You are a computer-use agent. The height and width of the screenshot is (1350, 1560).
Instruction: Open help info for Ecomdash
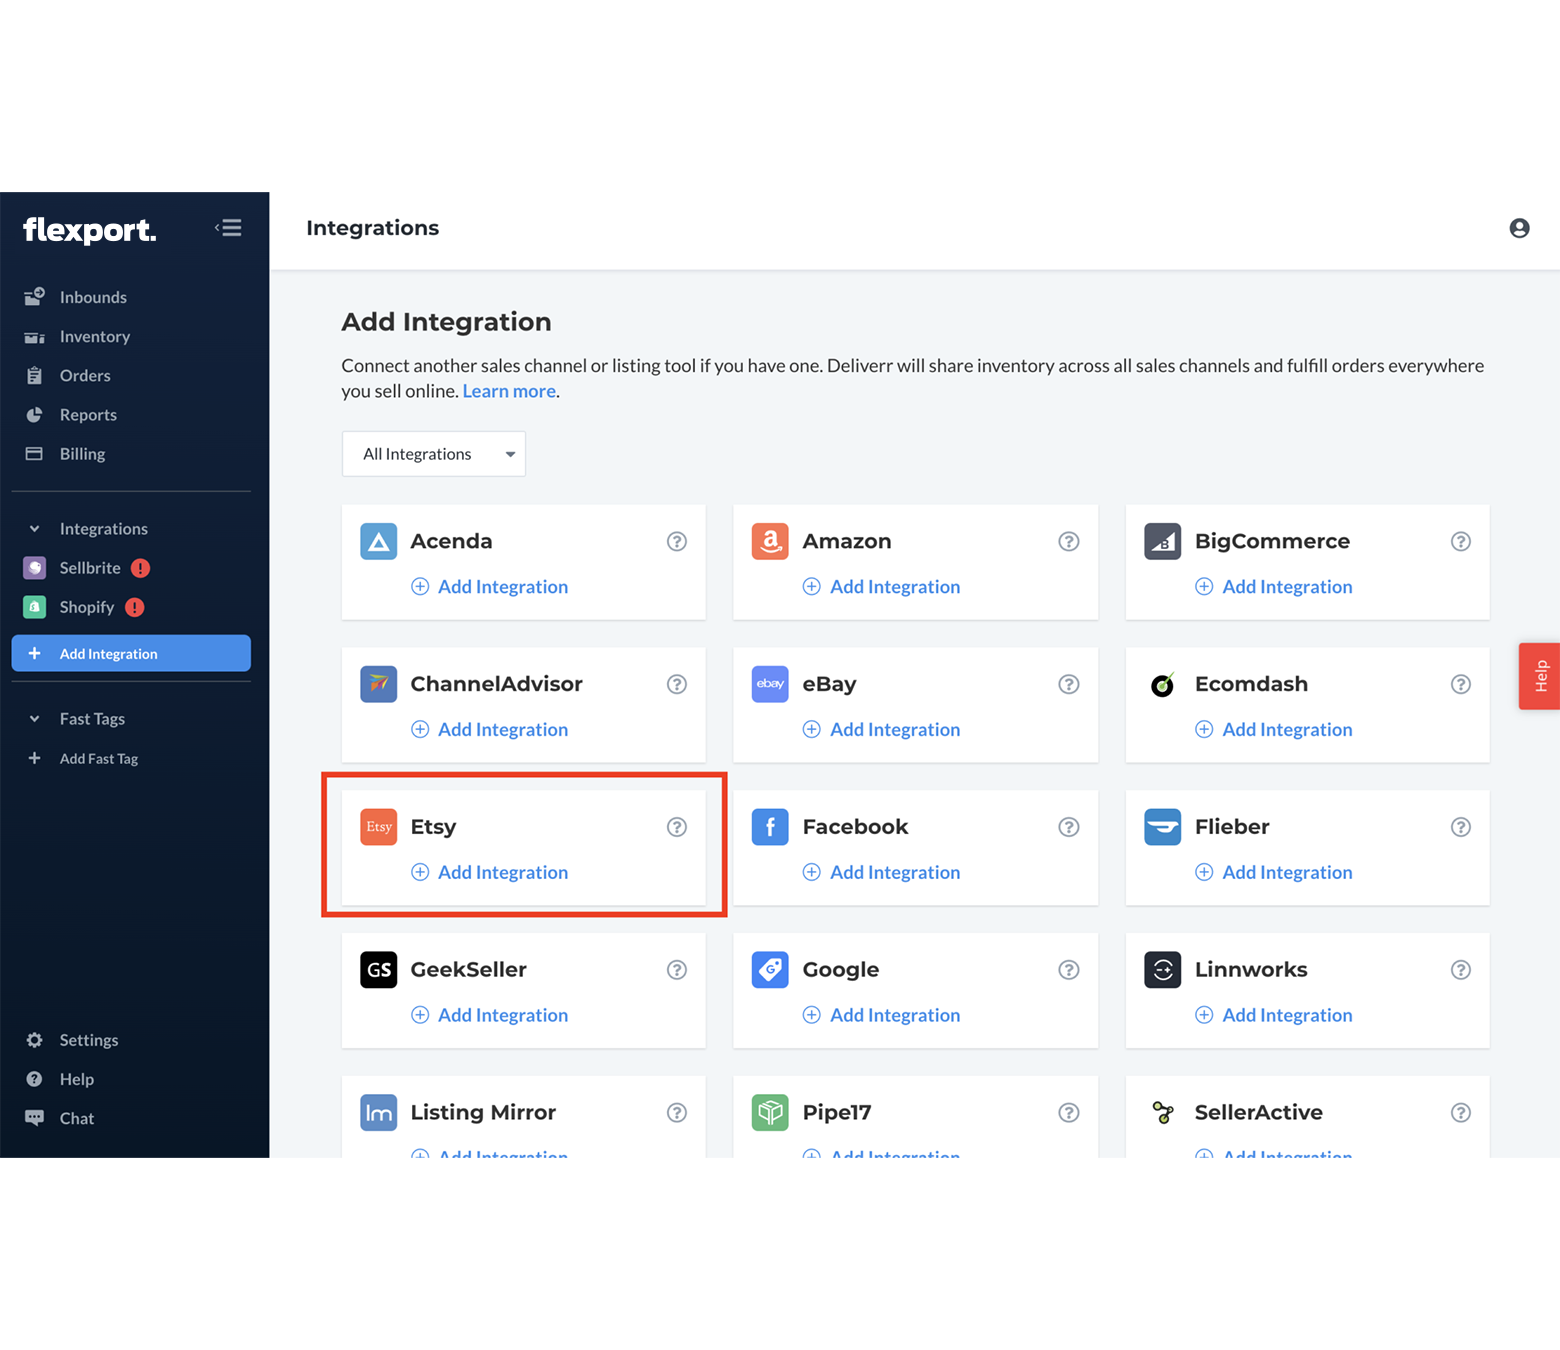pos(1461,684)
